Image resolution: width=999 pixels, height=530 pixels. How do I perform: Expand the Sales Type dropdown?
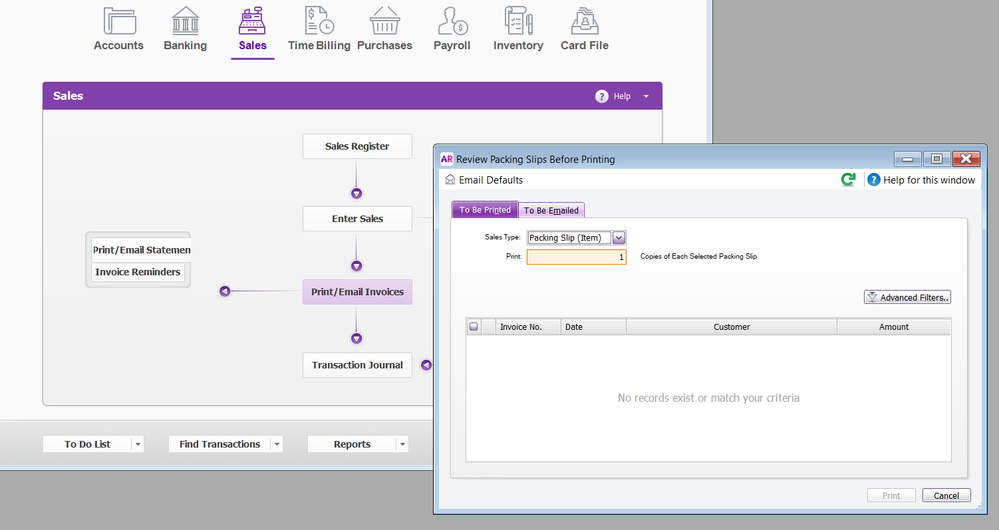pyautogui.click(x=618, y=238)
